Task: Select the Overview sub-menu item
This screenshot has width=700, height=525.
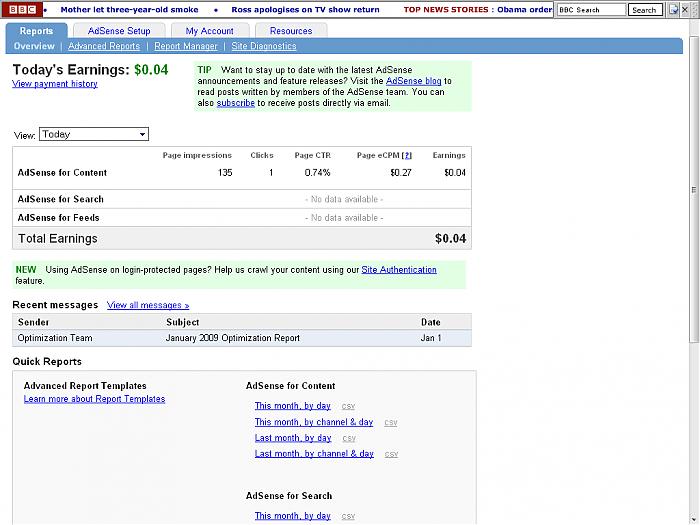Action: pos(34,46)
